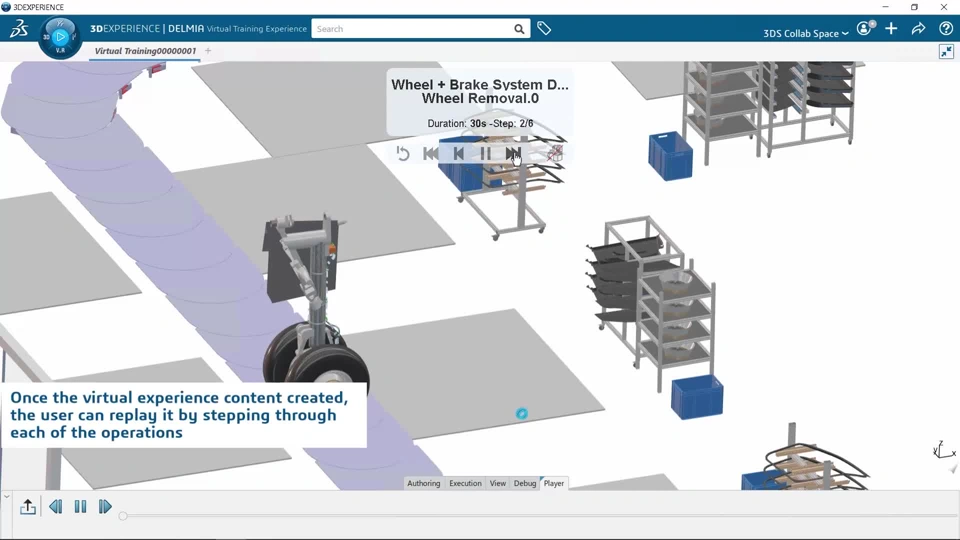Switch to the View tab
This screenshot has height=540, width=960.
(x=498, y=483)
